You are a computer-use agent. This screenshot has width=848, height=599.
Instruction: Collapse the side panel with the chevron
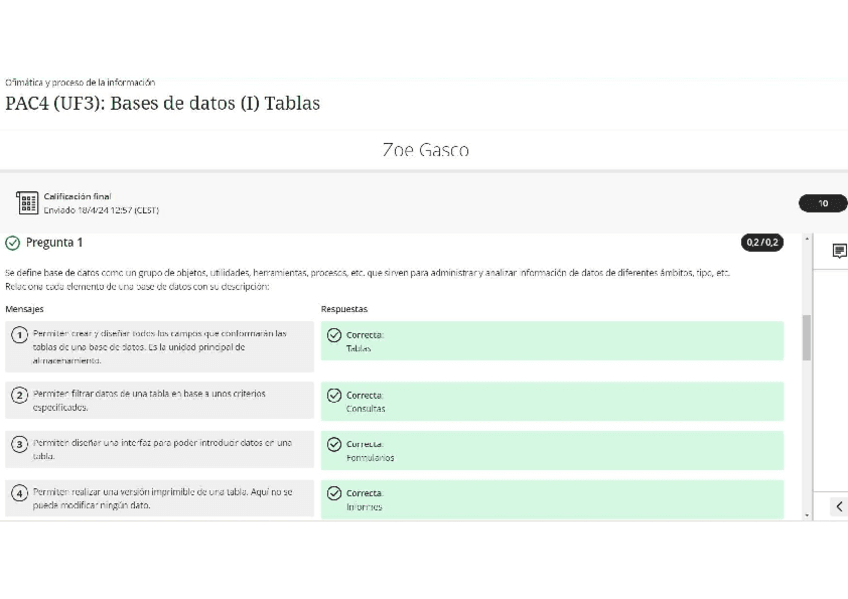(839, 507)
